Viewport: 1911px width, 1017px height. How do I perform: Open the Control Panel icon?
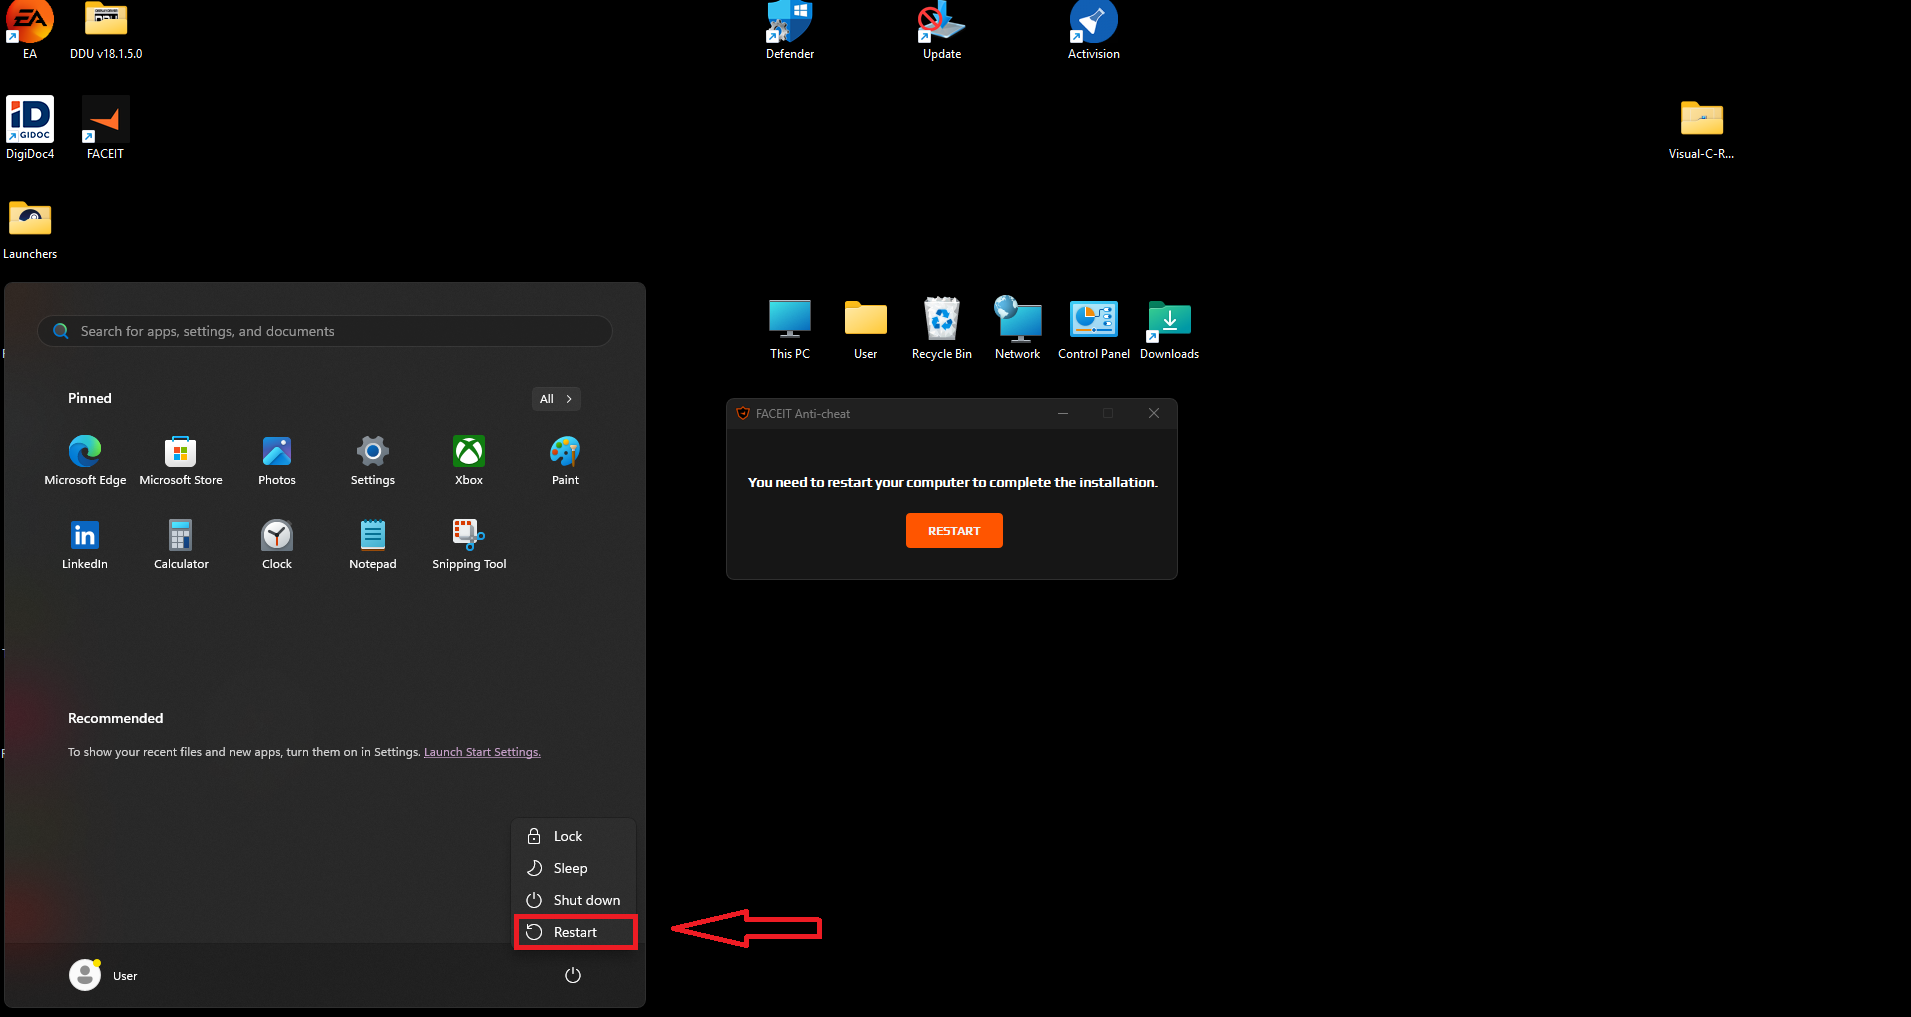tap(1094, 328)
